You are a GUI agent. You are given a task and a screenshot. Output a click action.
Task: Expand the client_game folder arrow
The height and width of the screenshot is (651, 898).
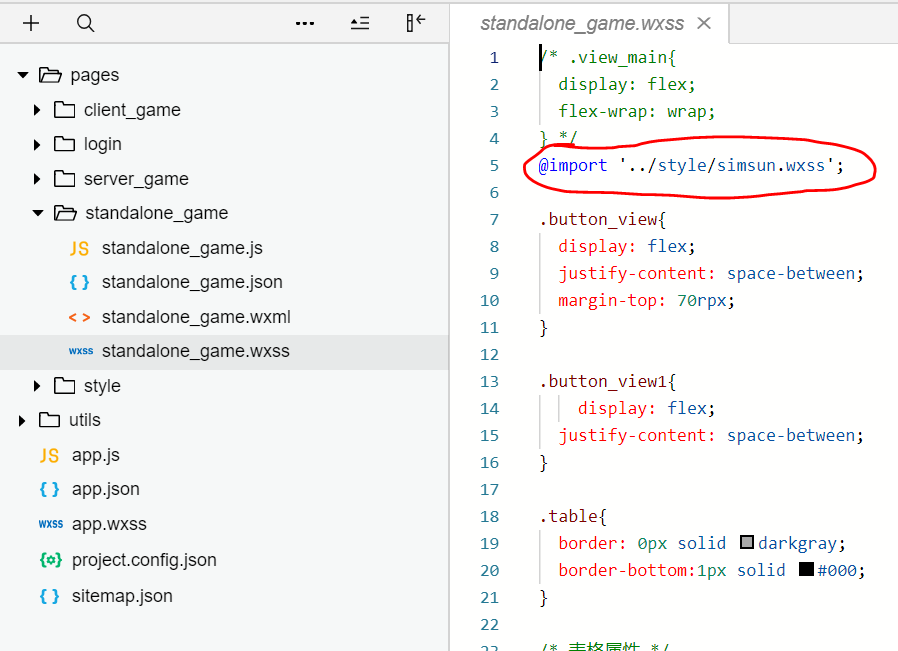pos(37,110)
